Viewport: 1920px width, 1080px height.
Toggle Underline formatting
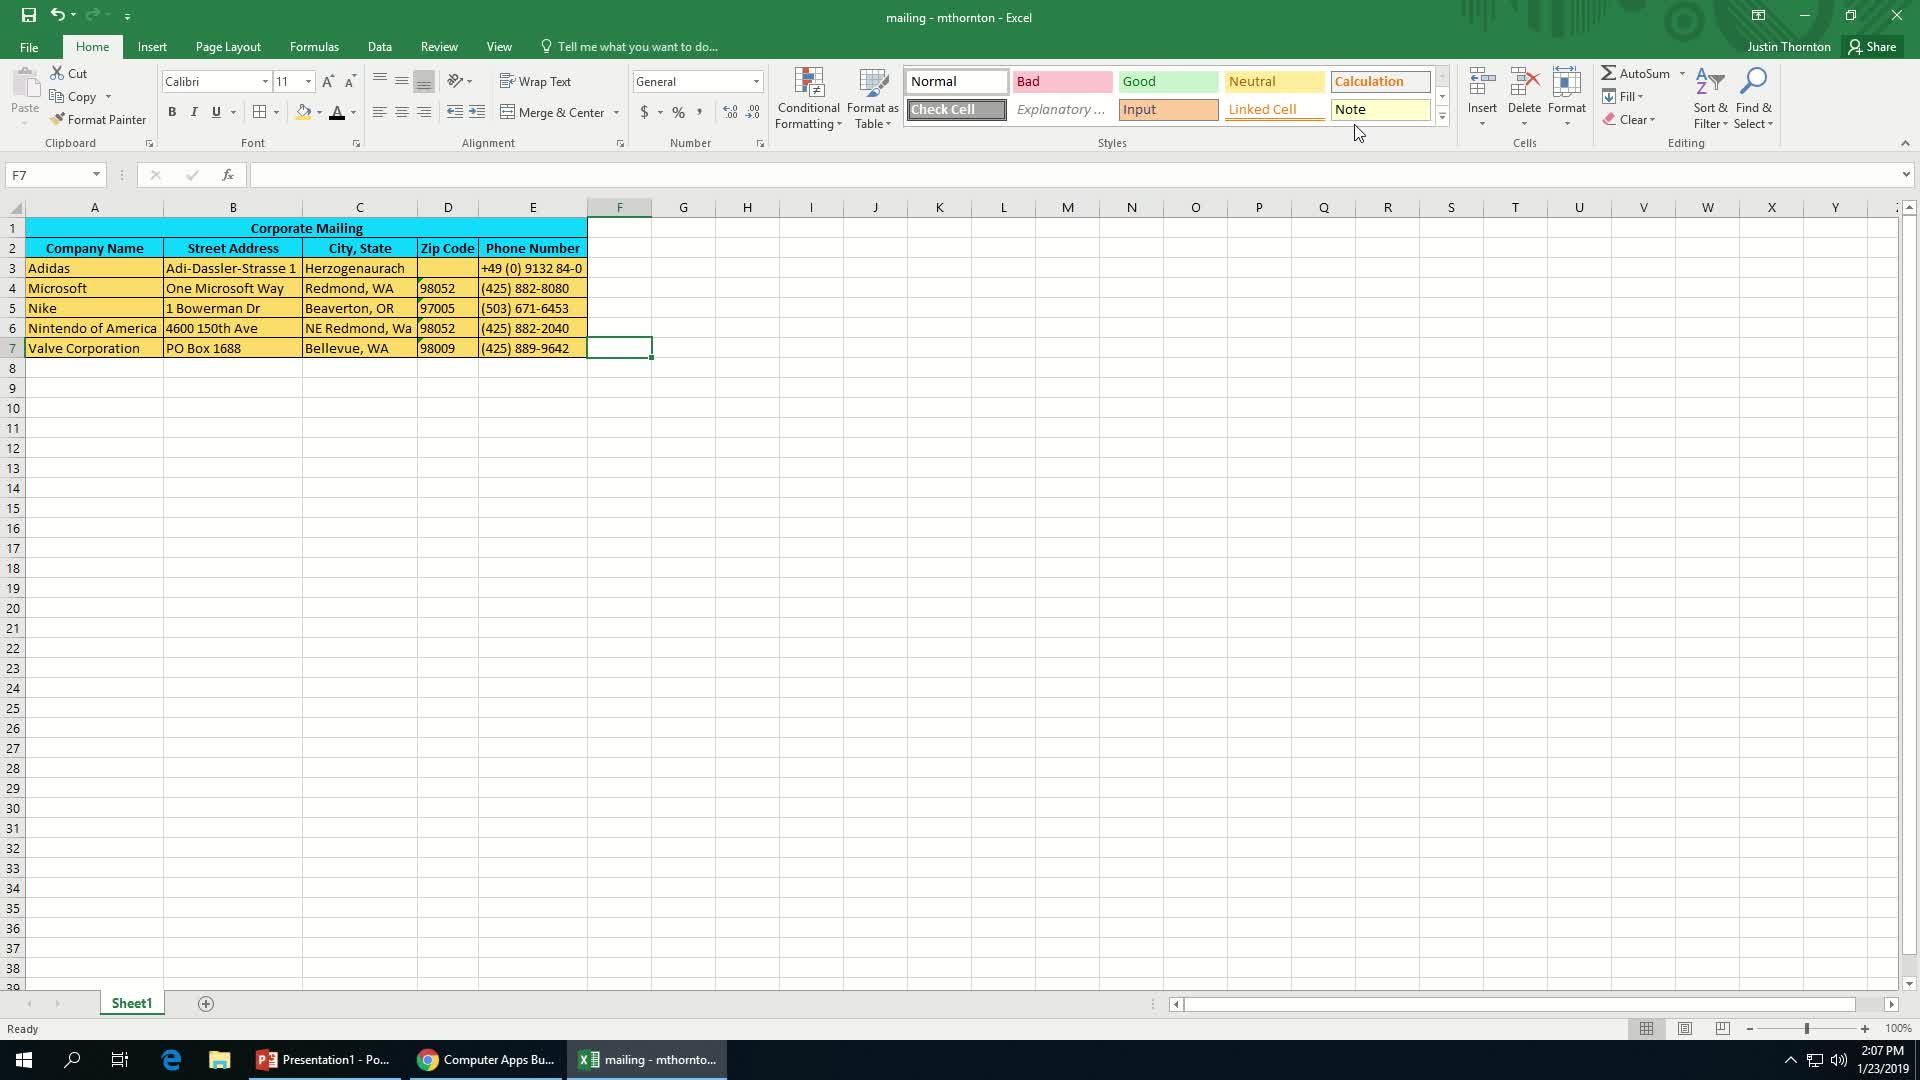pyautogui.click(x=216, y=112)
